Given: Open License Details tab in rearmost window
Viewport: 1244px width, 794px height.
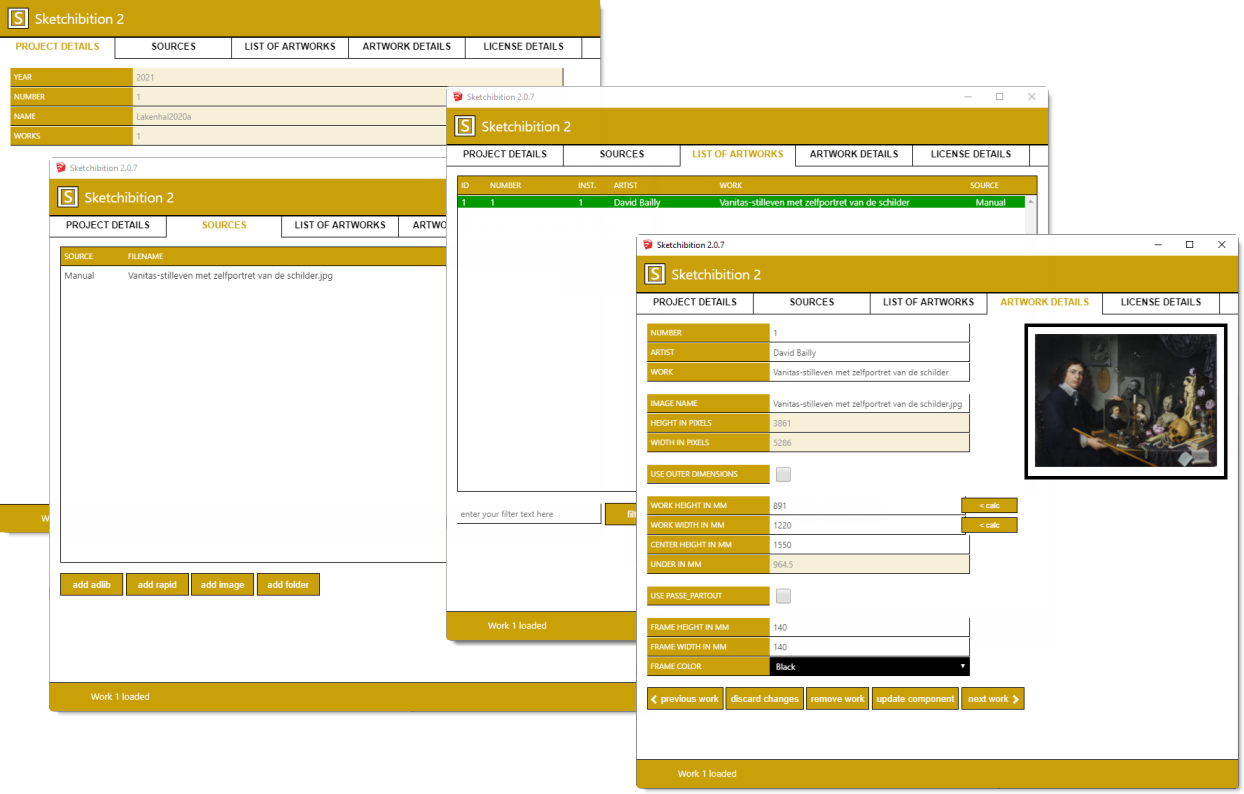Looking at the screenshot, I should (524, 46).
